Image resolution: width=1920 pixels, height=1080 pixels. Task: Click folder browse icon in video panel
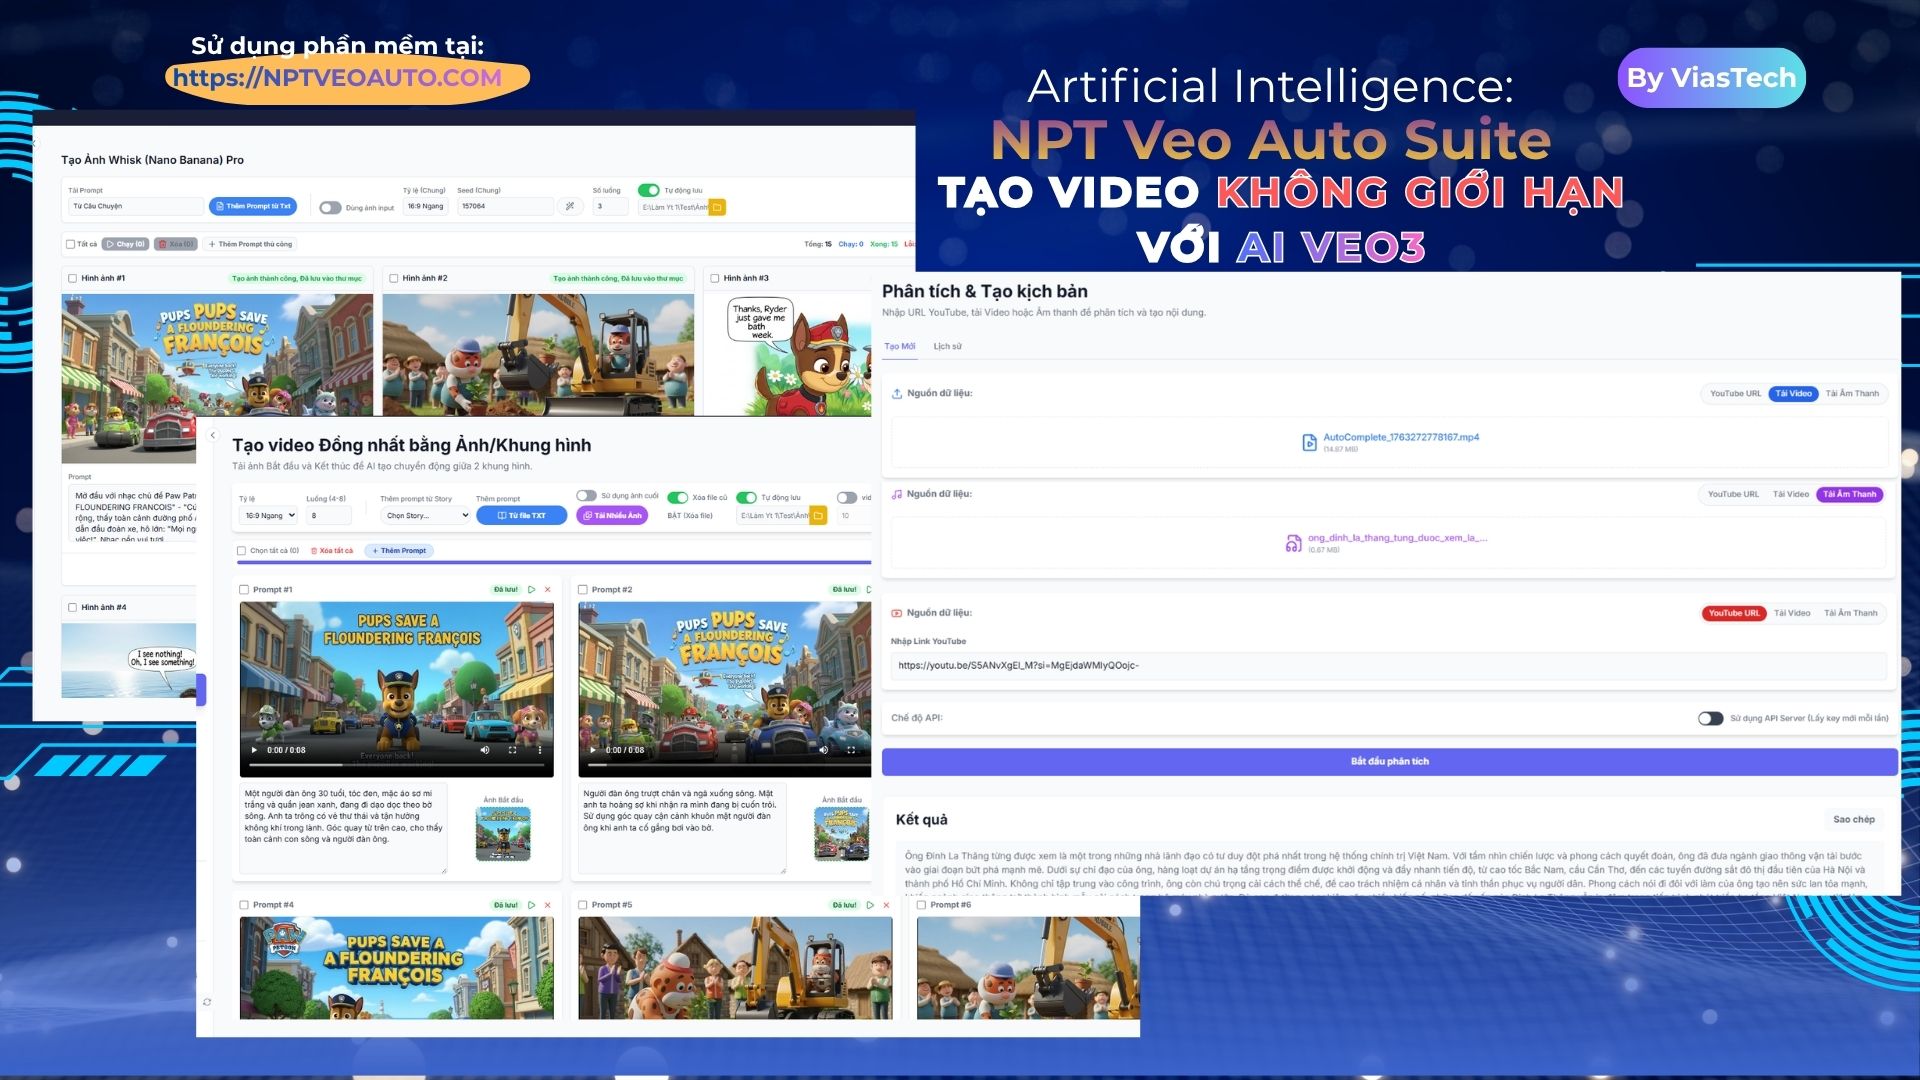coord(818,516)
